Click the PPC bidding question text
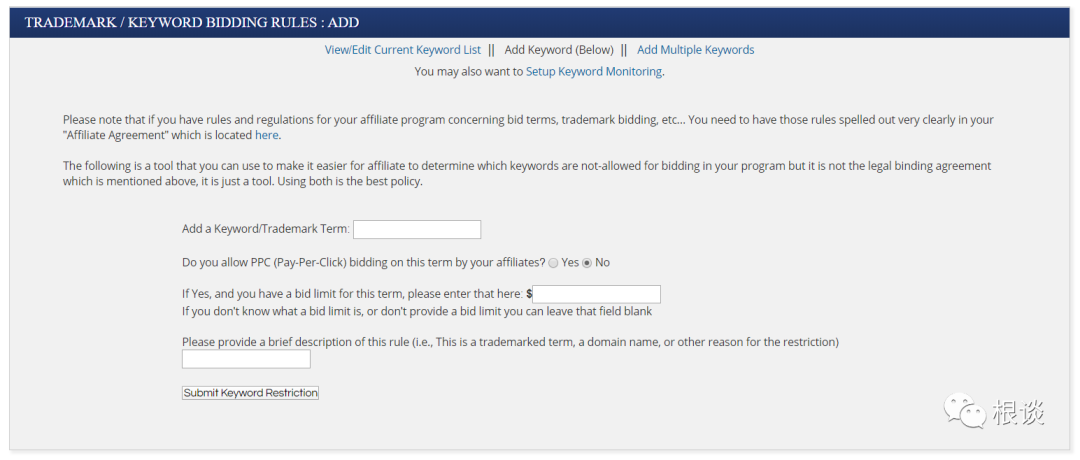 363,263
